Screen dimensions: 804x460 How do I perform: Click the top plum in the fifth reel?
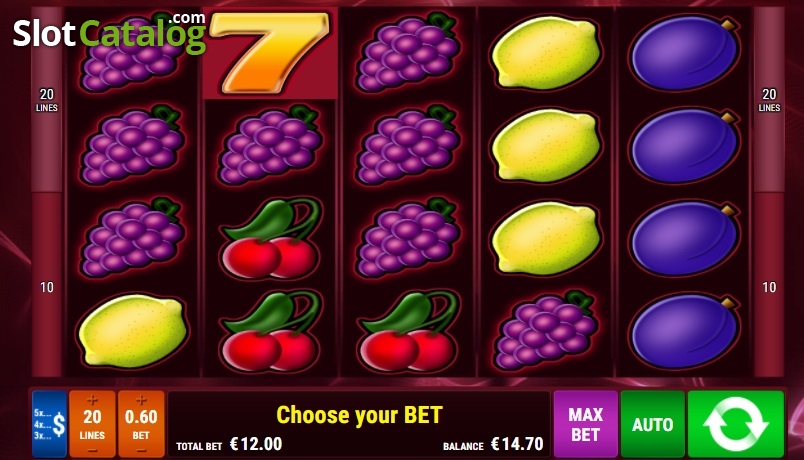pos(685,53)
